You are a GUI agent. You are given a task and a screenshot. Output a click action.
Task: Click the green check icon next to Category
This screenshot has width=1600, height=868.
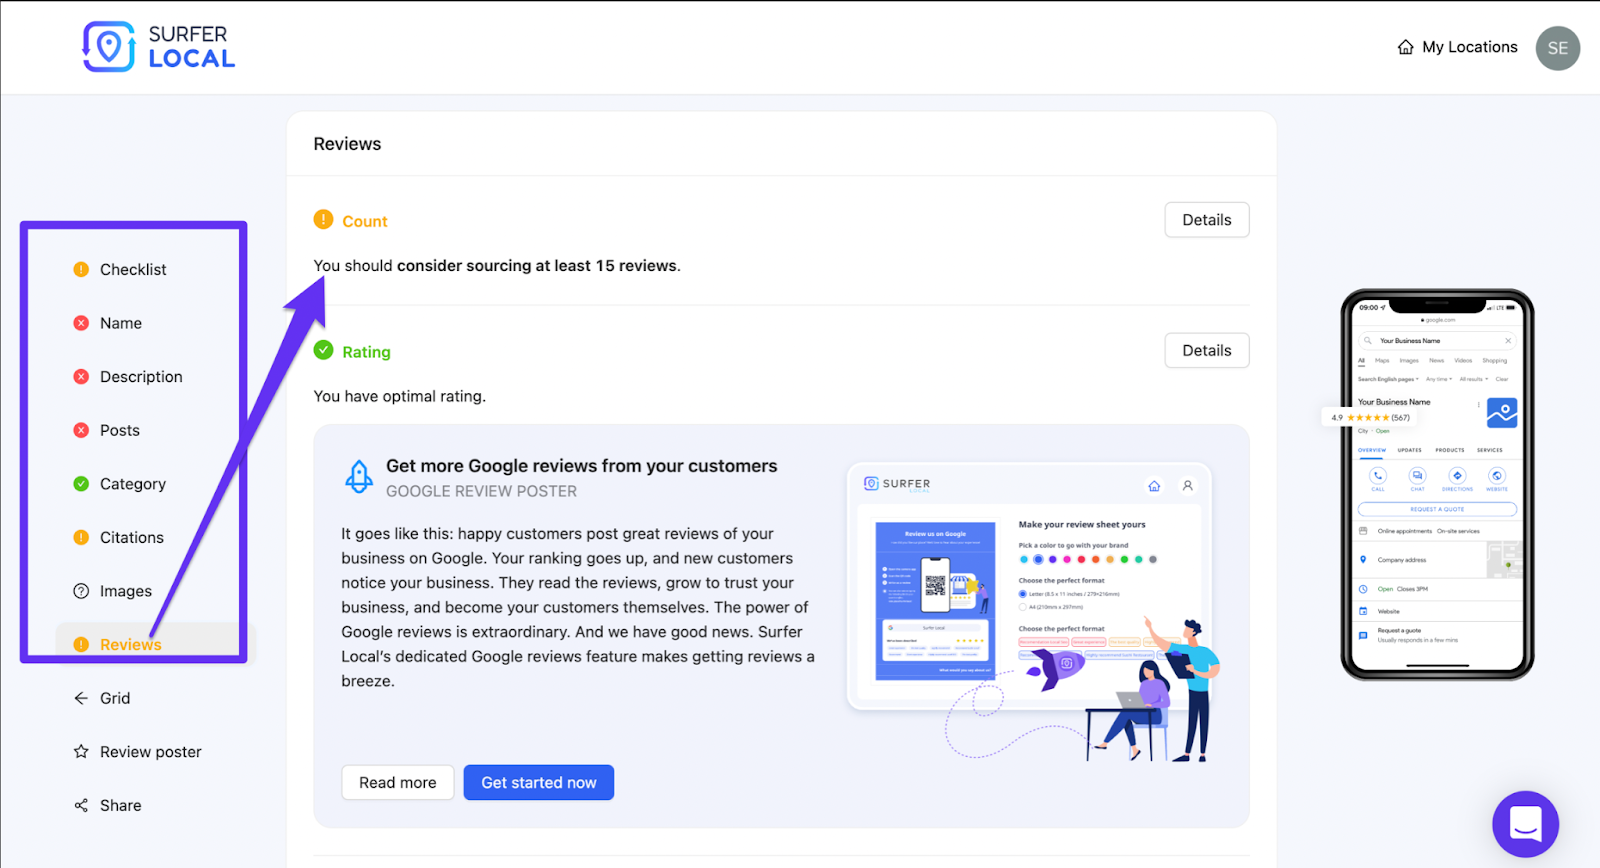coord(81,484)
